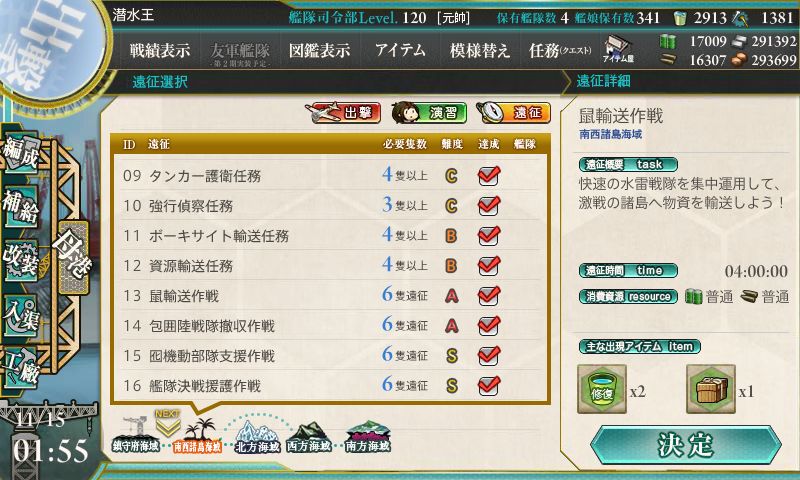Select the 出撃 sortie button
Screen dimensions: 800x480
(x=343, y=113)
